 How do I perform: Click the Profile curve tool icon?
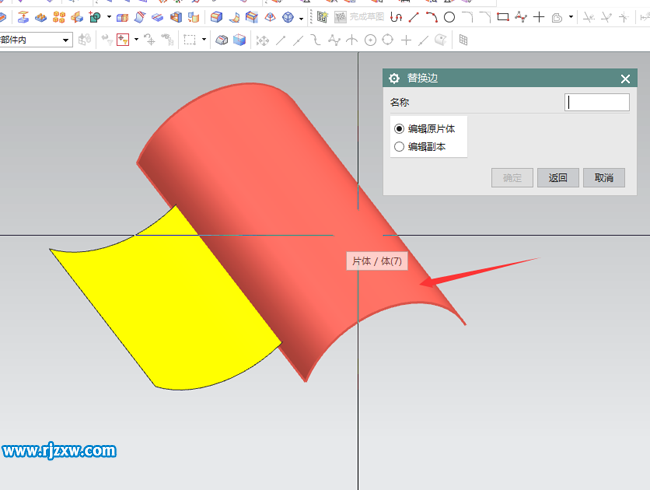[396, 17]
